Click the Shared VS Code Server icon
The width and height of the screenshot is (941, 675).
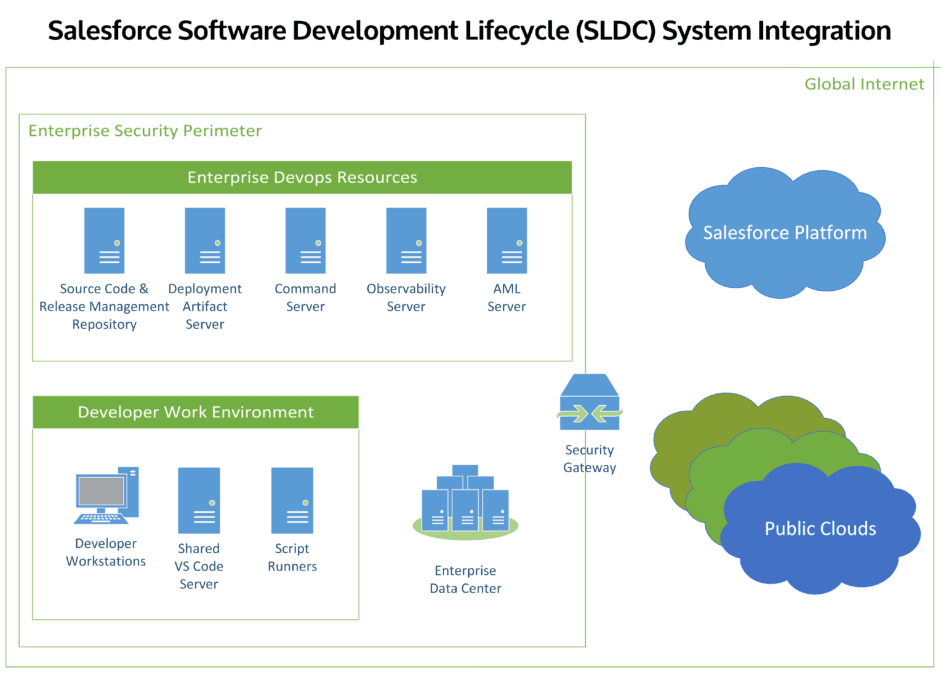click(199, 500)
